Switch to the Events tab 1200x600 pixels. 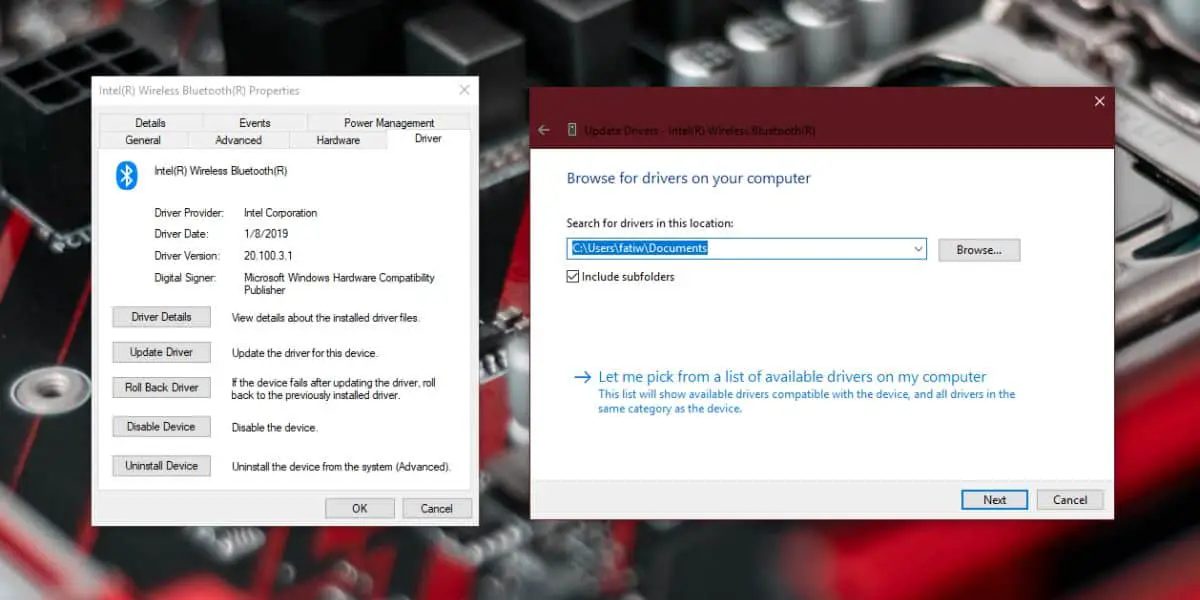pyautogui.click(x=255, y=123)
